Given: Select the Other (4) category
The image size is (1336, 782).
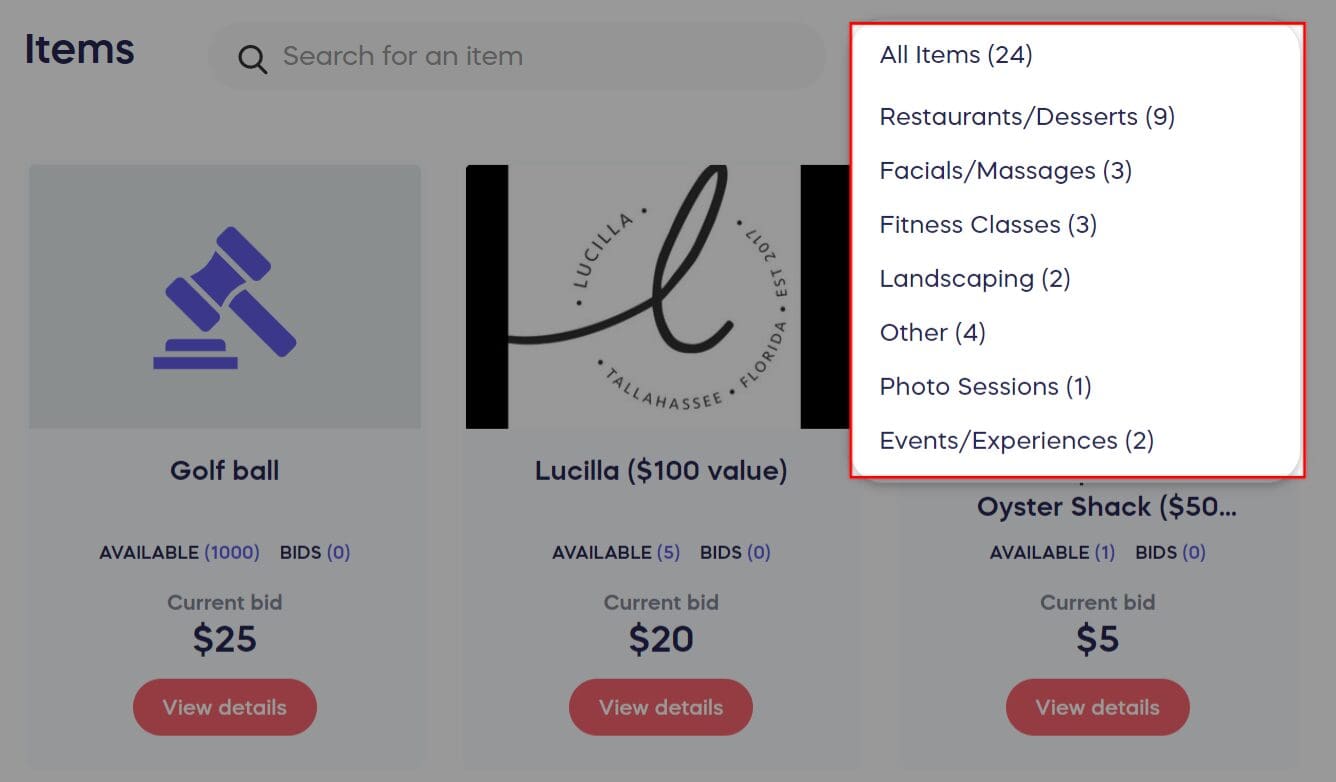Looking at the screenshot, I should [x=932, y=333].
